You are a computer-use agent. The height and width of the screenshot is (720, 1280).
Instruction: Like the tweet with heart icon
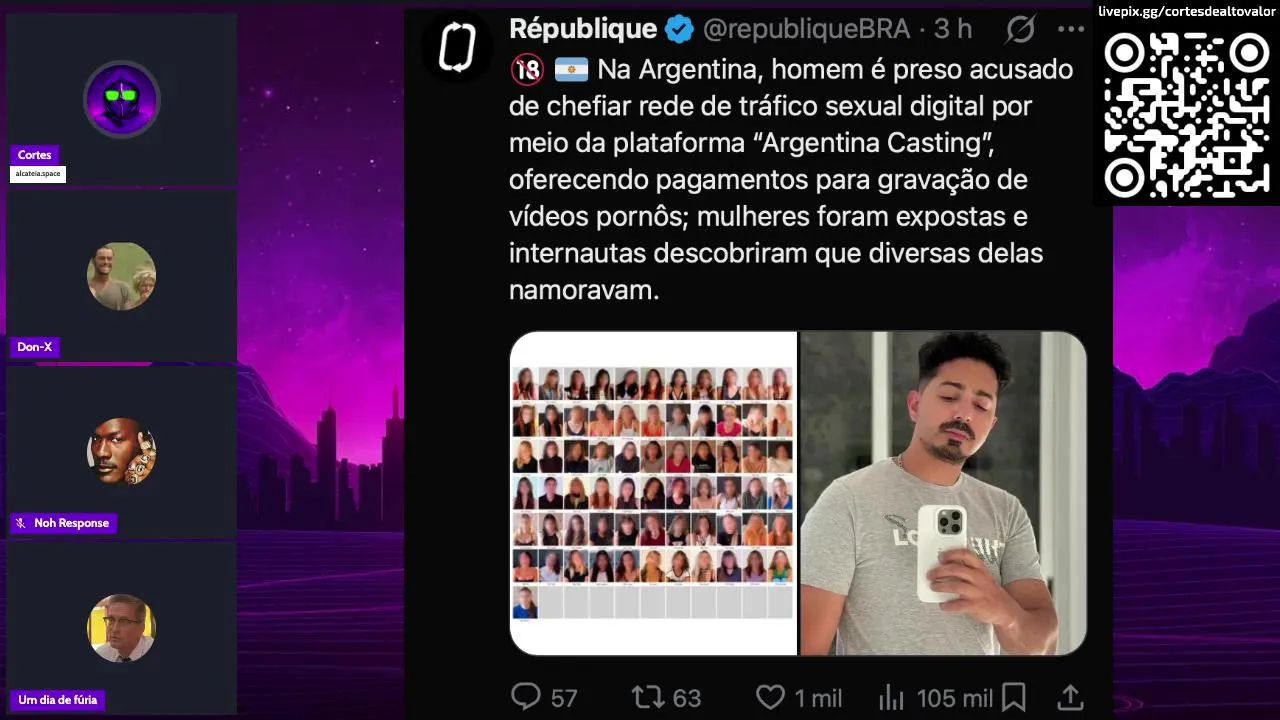[770, 697]
